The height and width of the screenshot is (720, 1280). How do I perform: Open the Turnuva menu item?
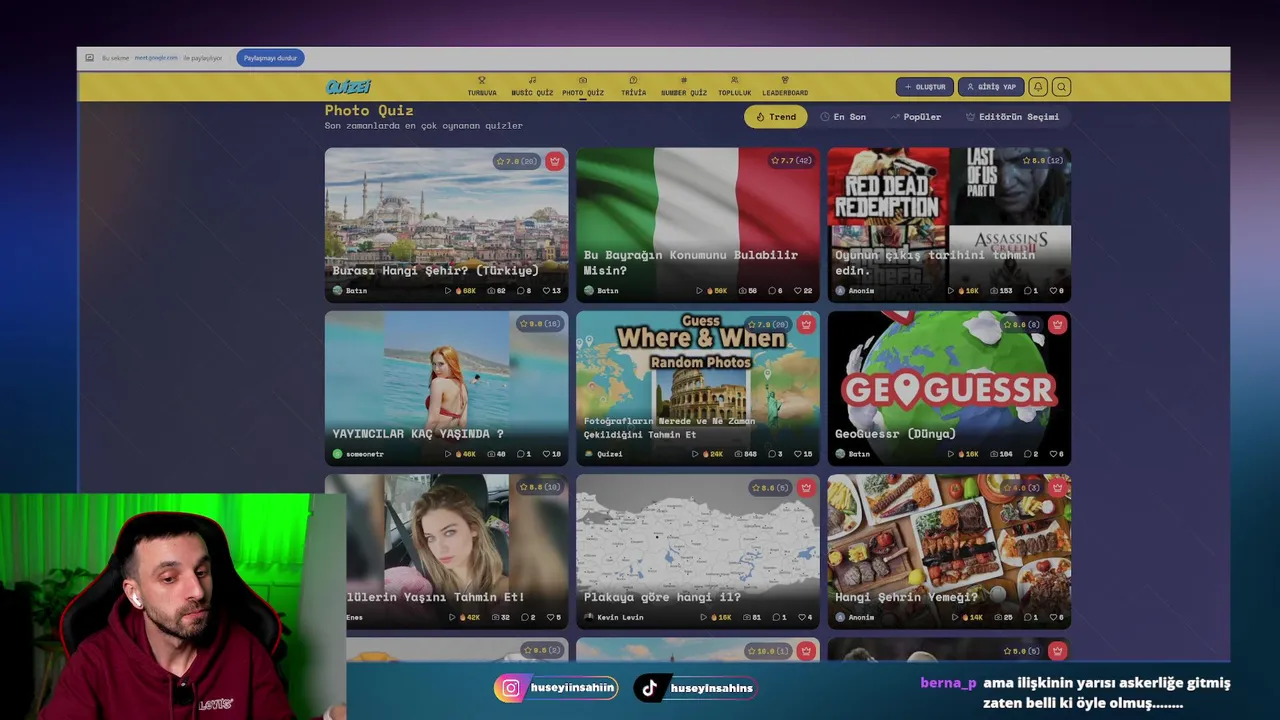(482, 87)
